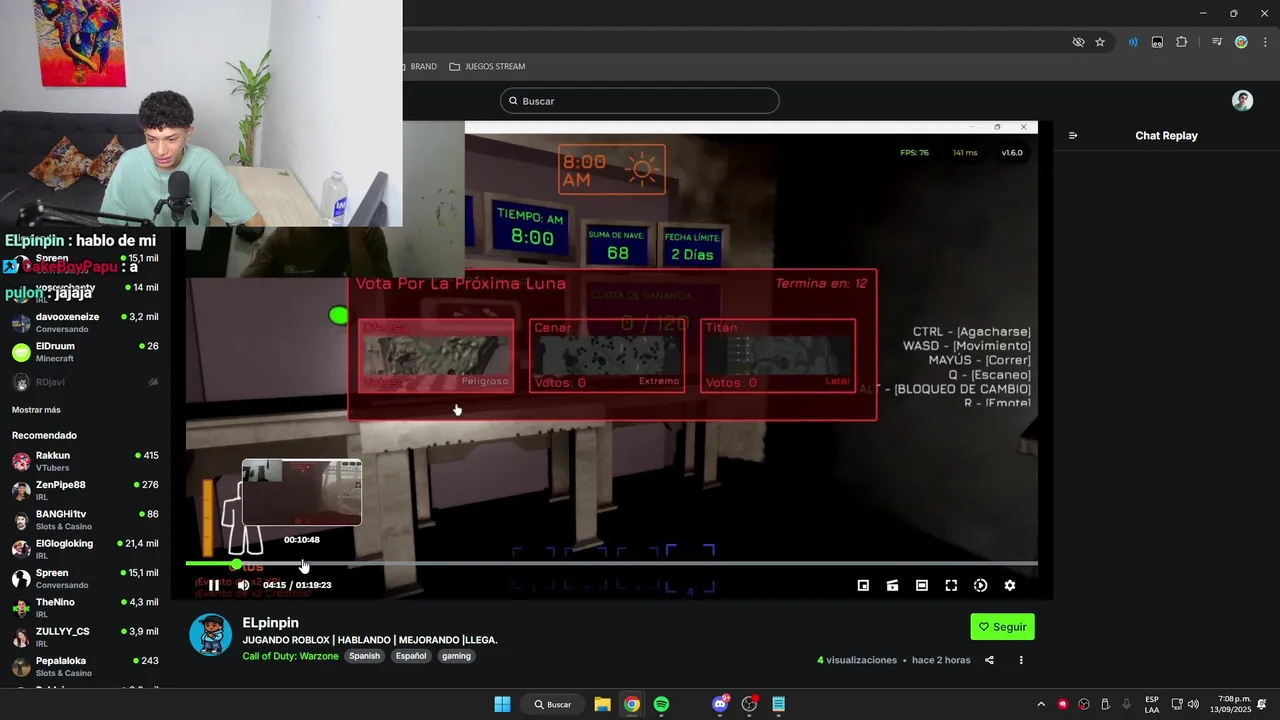The width and height of the screenshot is (1280, 720).
Task: Click the red recording tray icon
Action: pos(1062,704)
